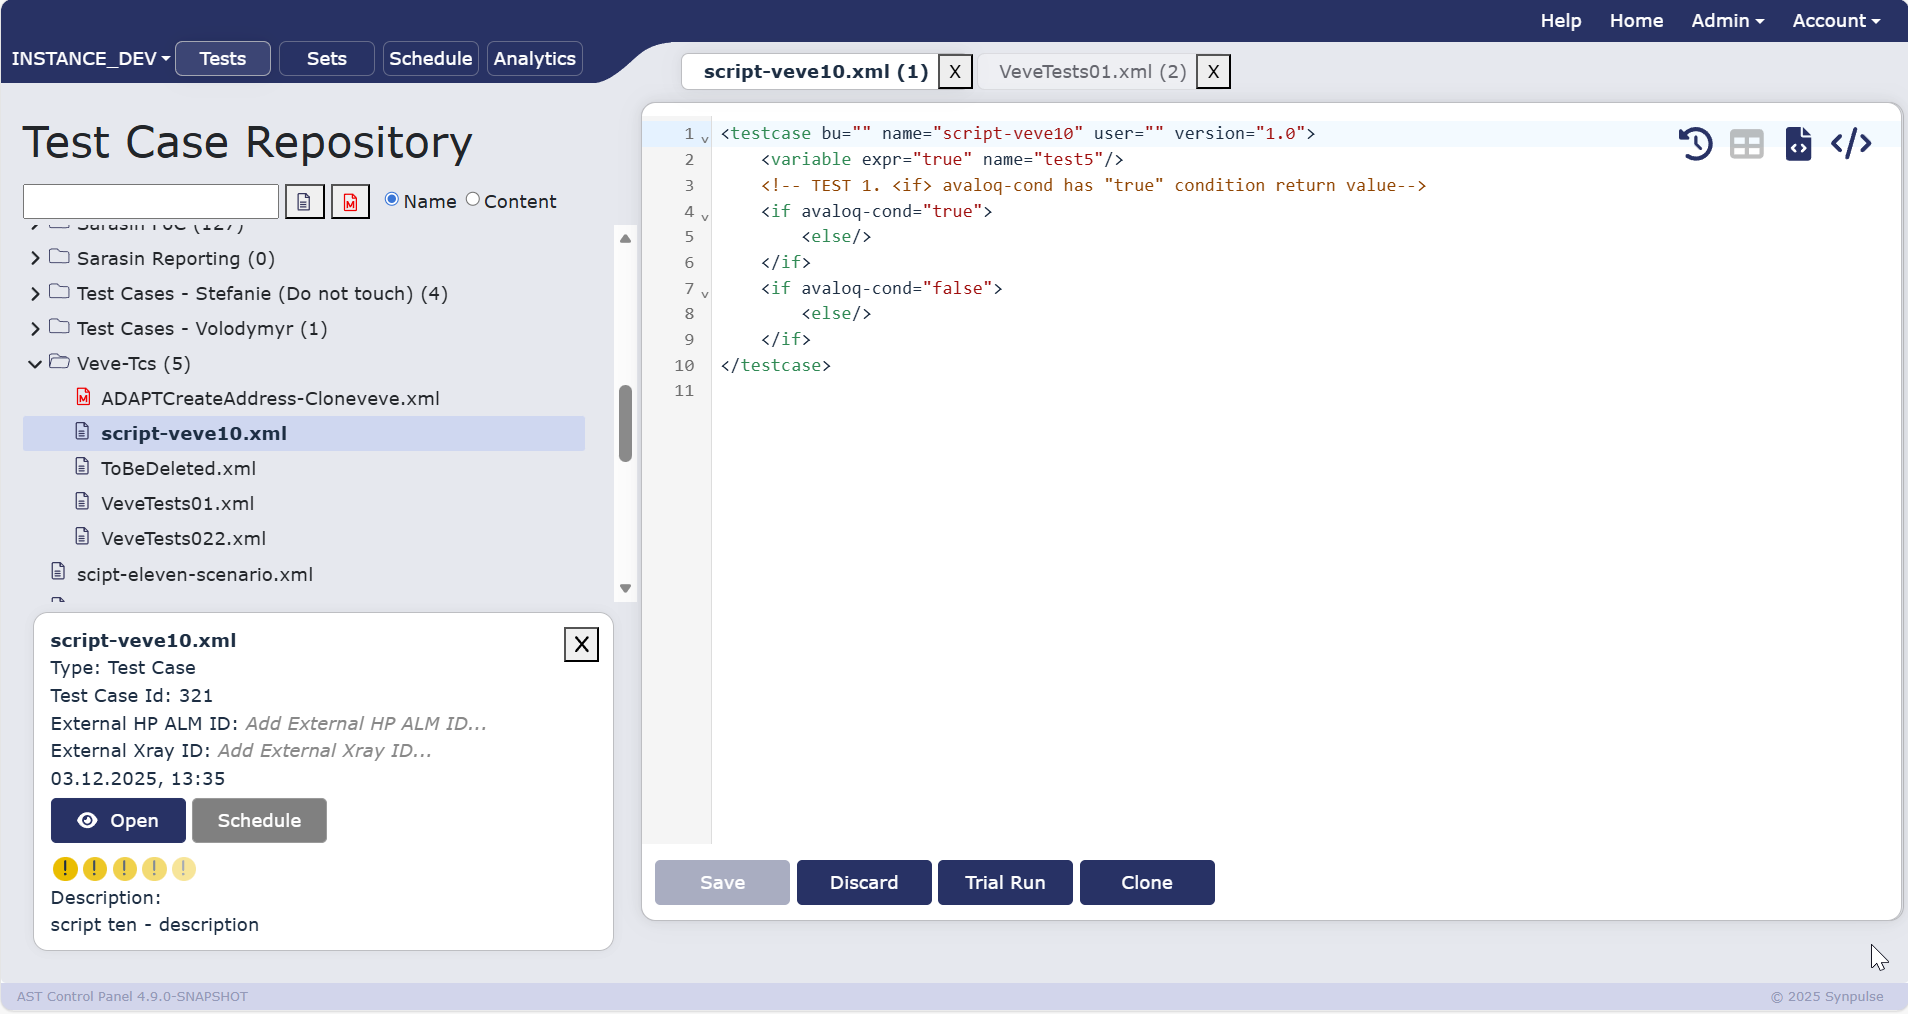Click the Save button
This screenshot has width=1908, height=1014.
click(722, 882)
